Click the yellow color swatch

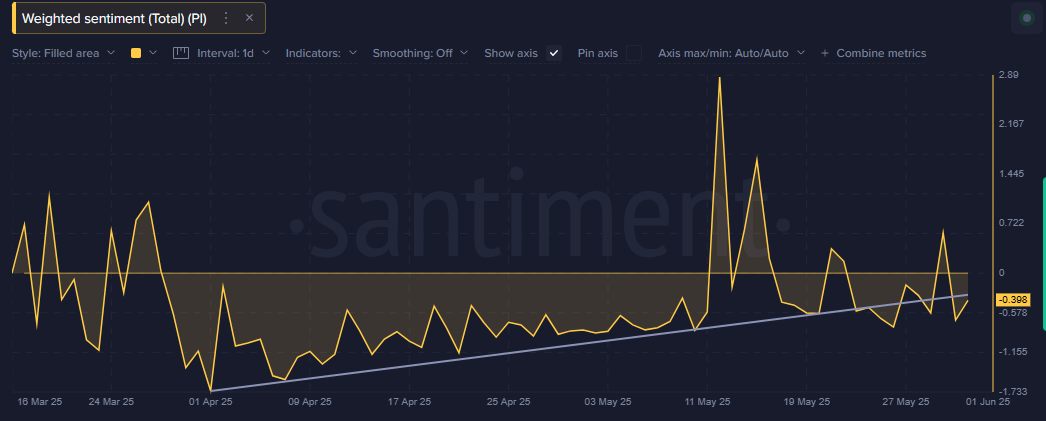[136, 53]
